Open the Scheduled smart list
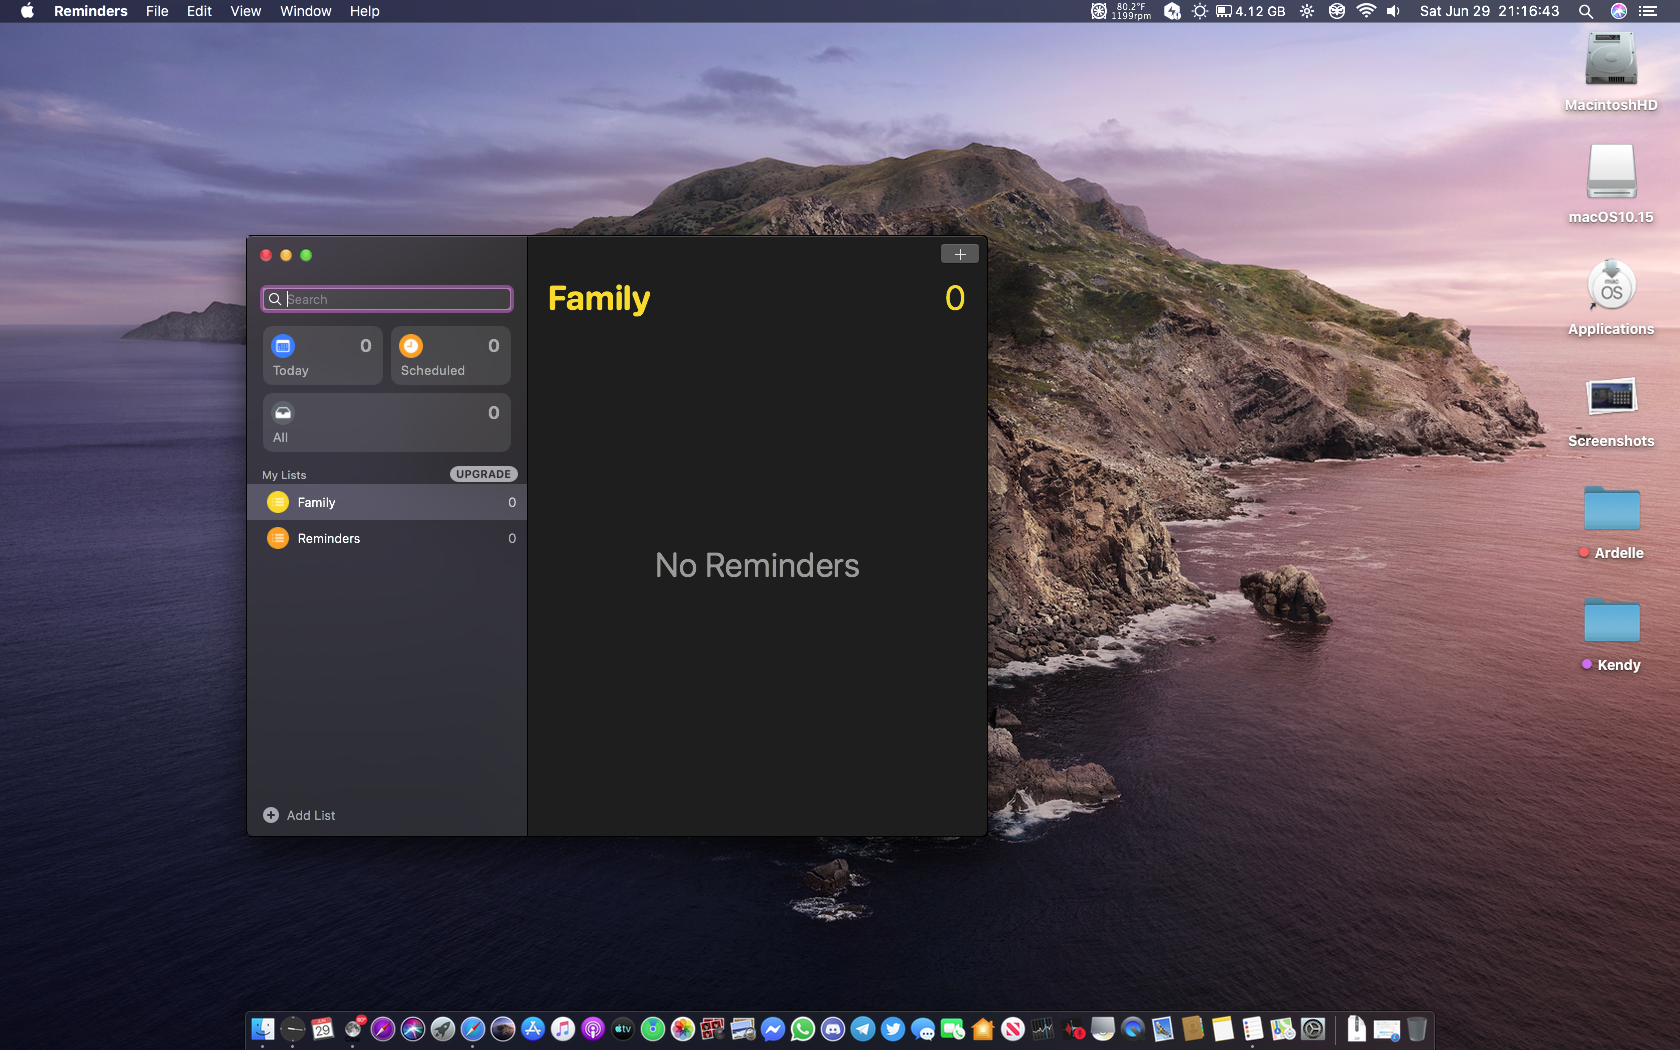The image size is (1680, 1050). point(450,356)
